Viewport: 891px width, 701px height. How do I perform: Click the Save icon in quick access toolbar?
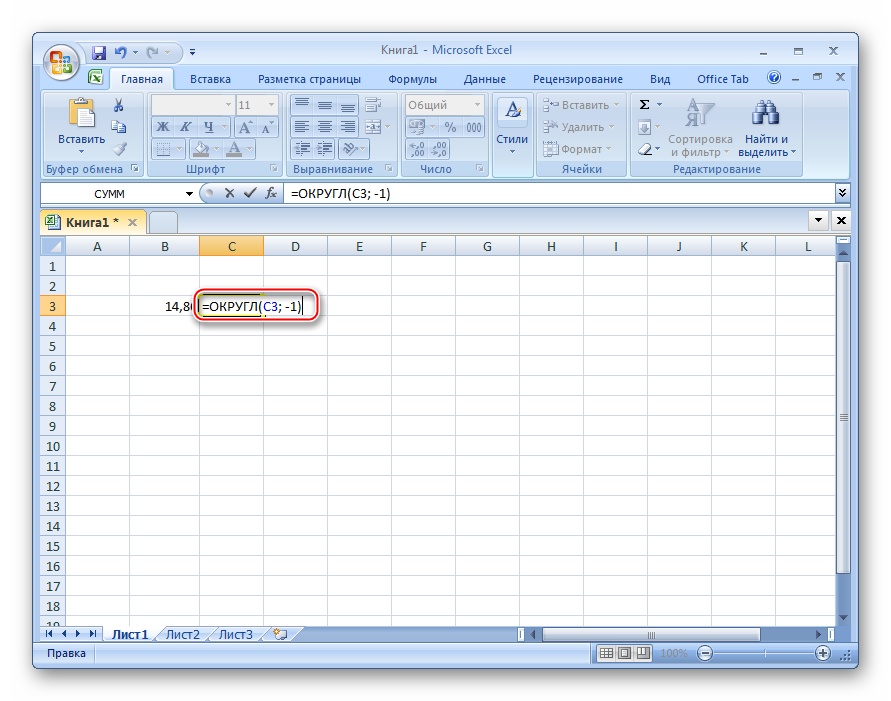coord(99,52)
